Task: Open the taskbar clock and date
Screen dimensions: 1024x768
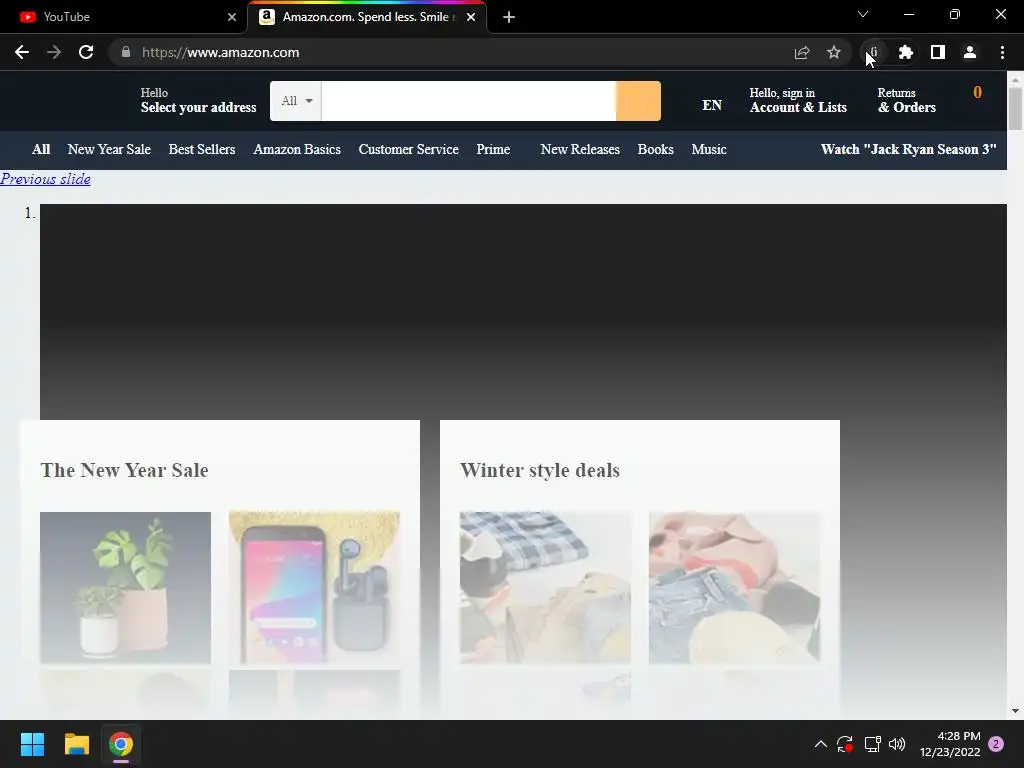Action: click(951, 744)
